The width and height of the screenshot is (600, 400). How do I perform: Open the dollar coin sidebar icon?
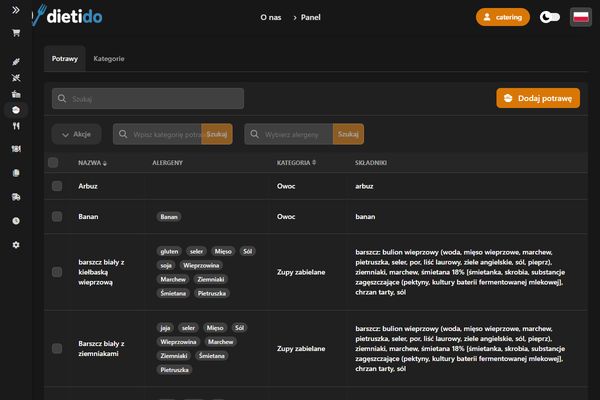tap(16, 221)
